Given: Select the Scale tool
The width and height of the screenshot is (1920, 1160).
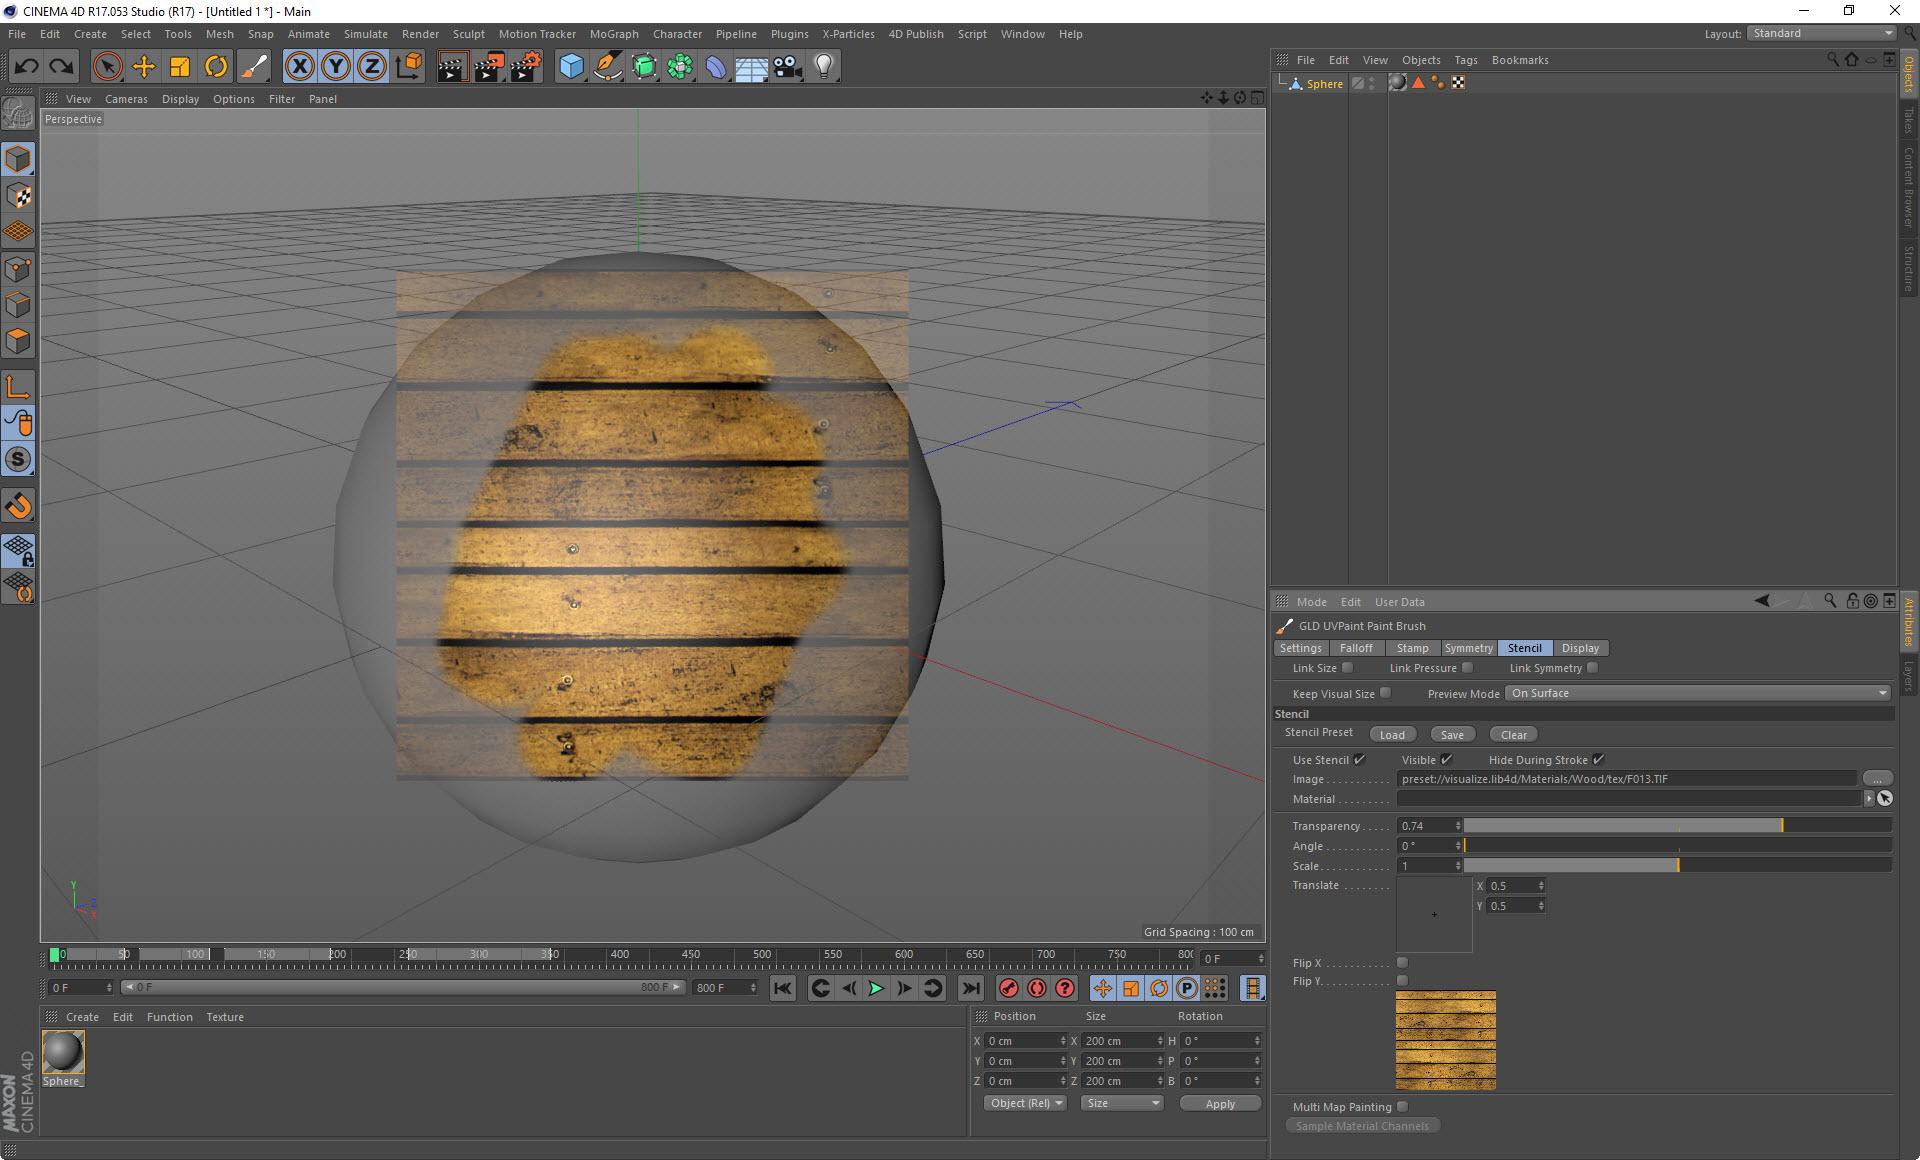Looking at the screenshot, I should pyautogui.click(x=180, y=66).
